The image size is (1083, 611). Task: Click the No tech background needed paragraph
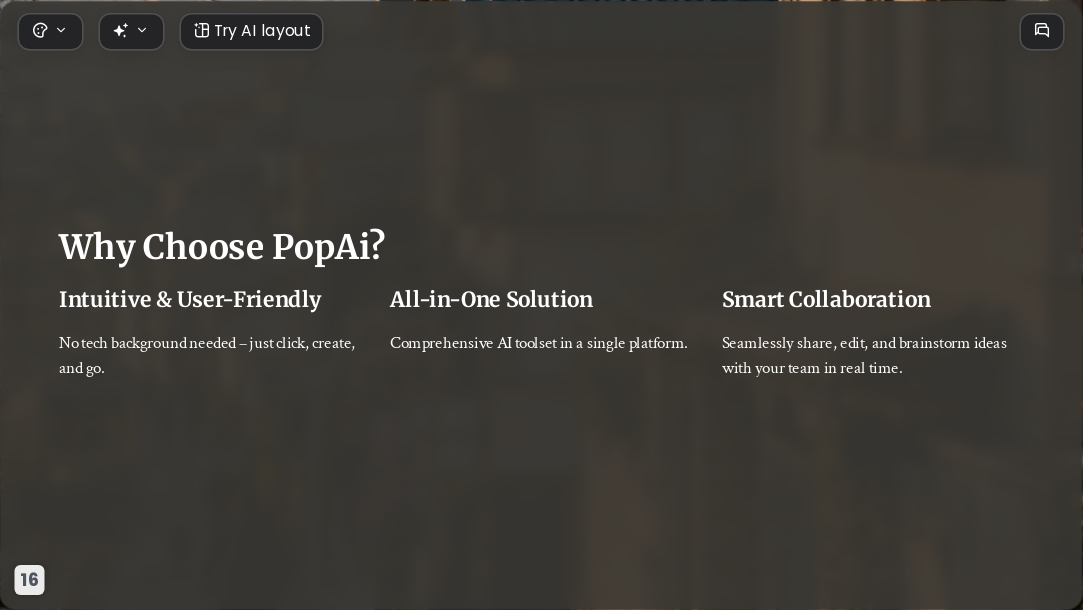(207, 356)
